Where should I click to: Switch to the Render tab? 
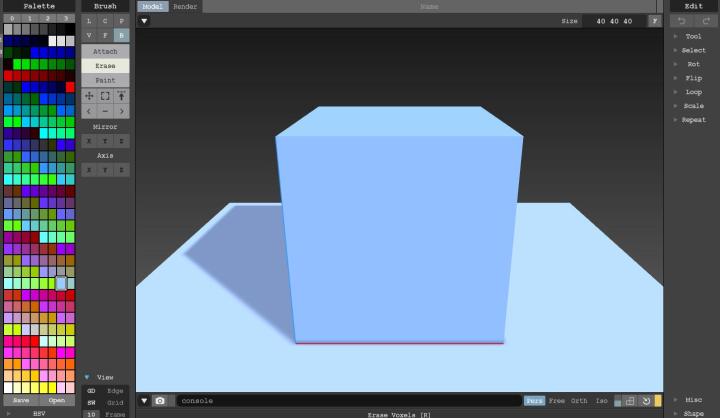click(x=185, y=6)
